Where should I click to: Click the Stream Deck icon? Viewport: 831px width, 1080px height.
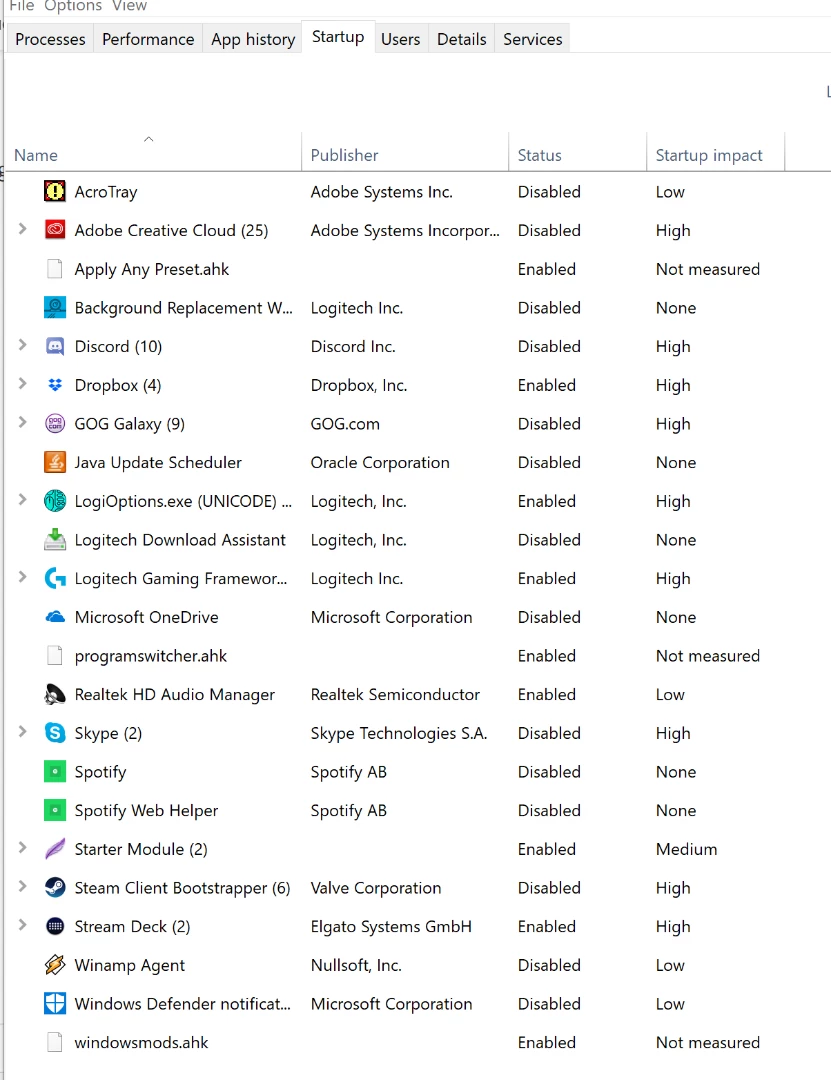55,926
